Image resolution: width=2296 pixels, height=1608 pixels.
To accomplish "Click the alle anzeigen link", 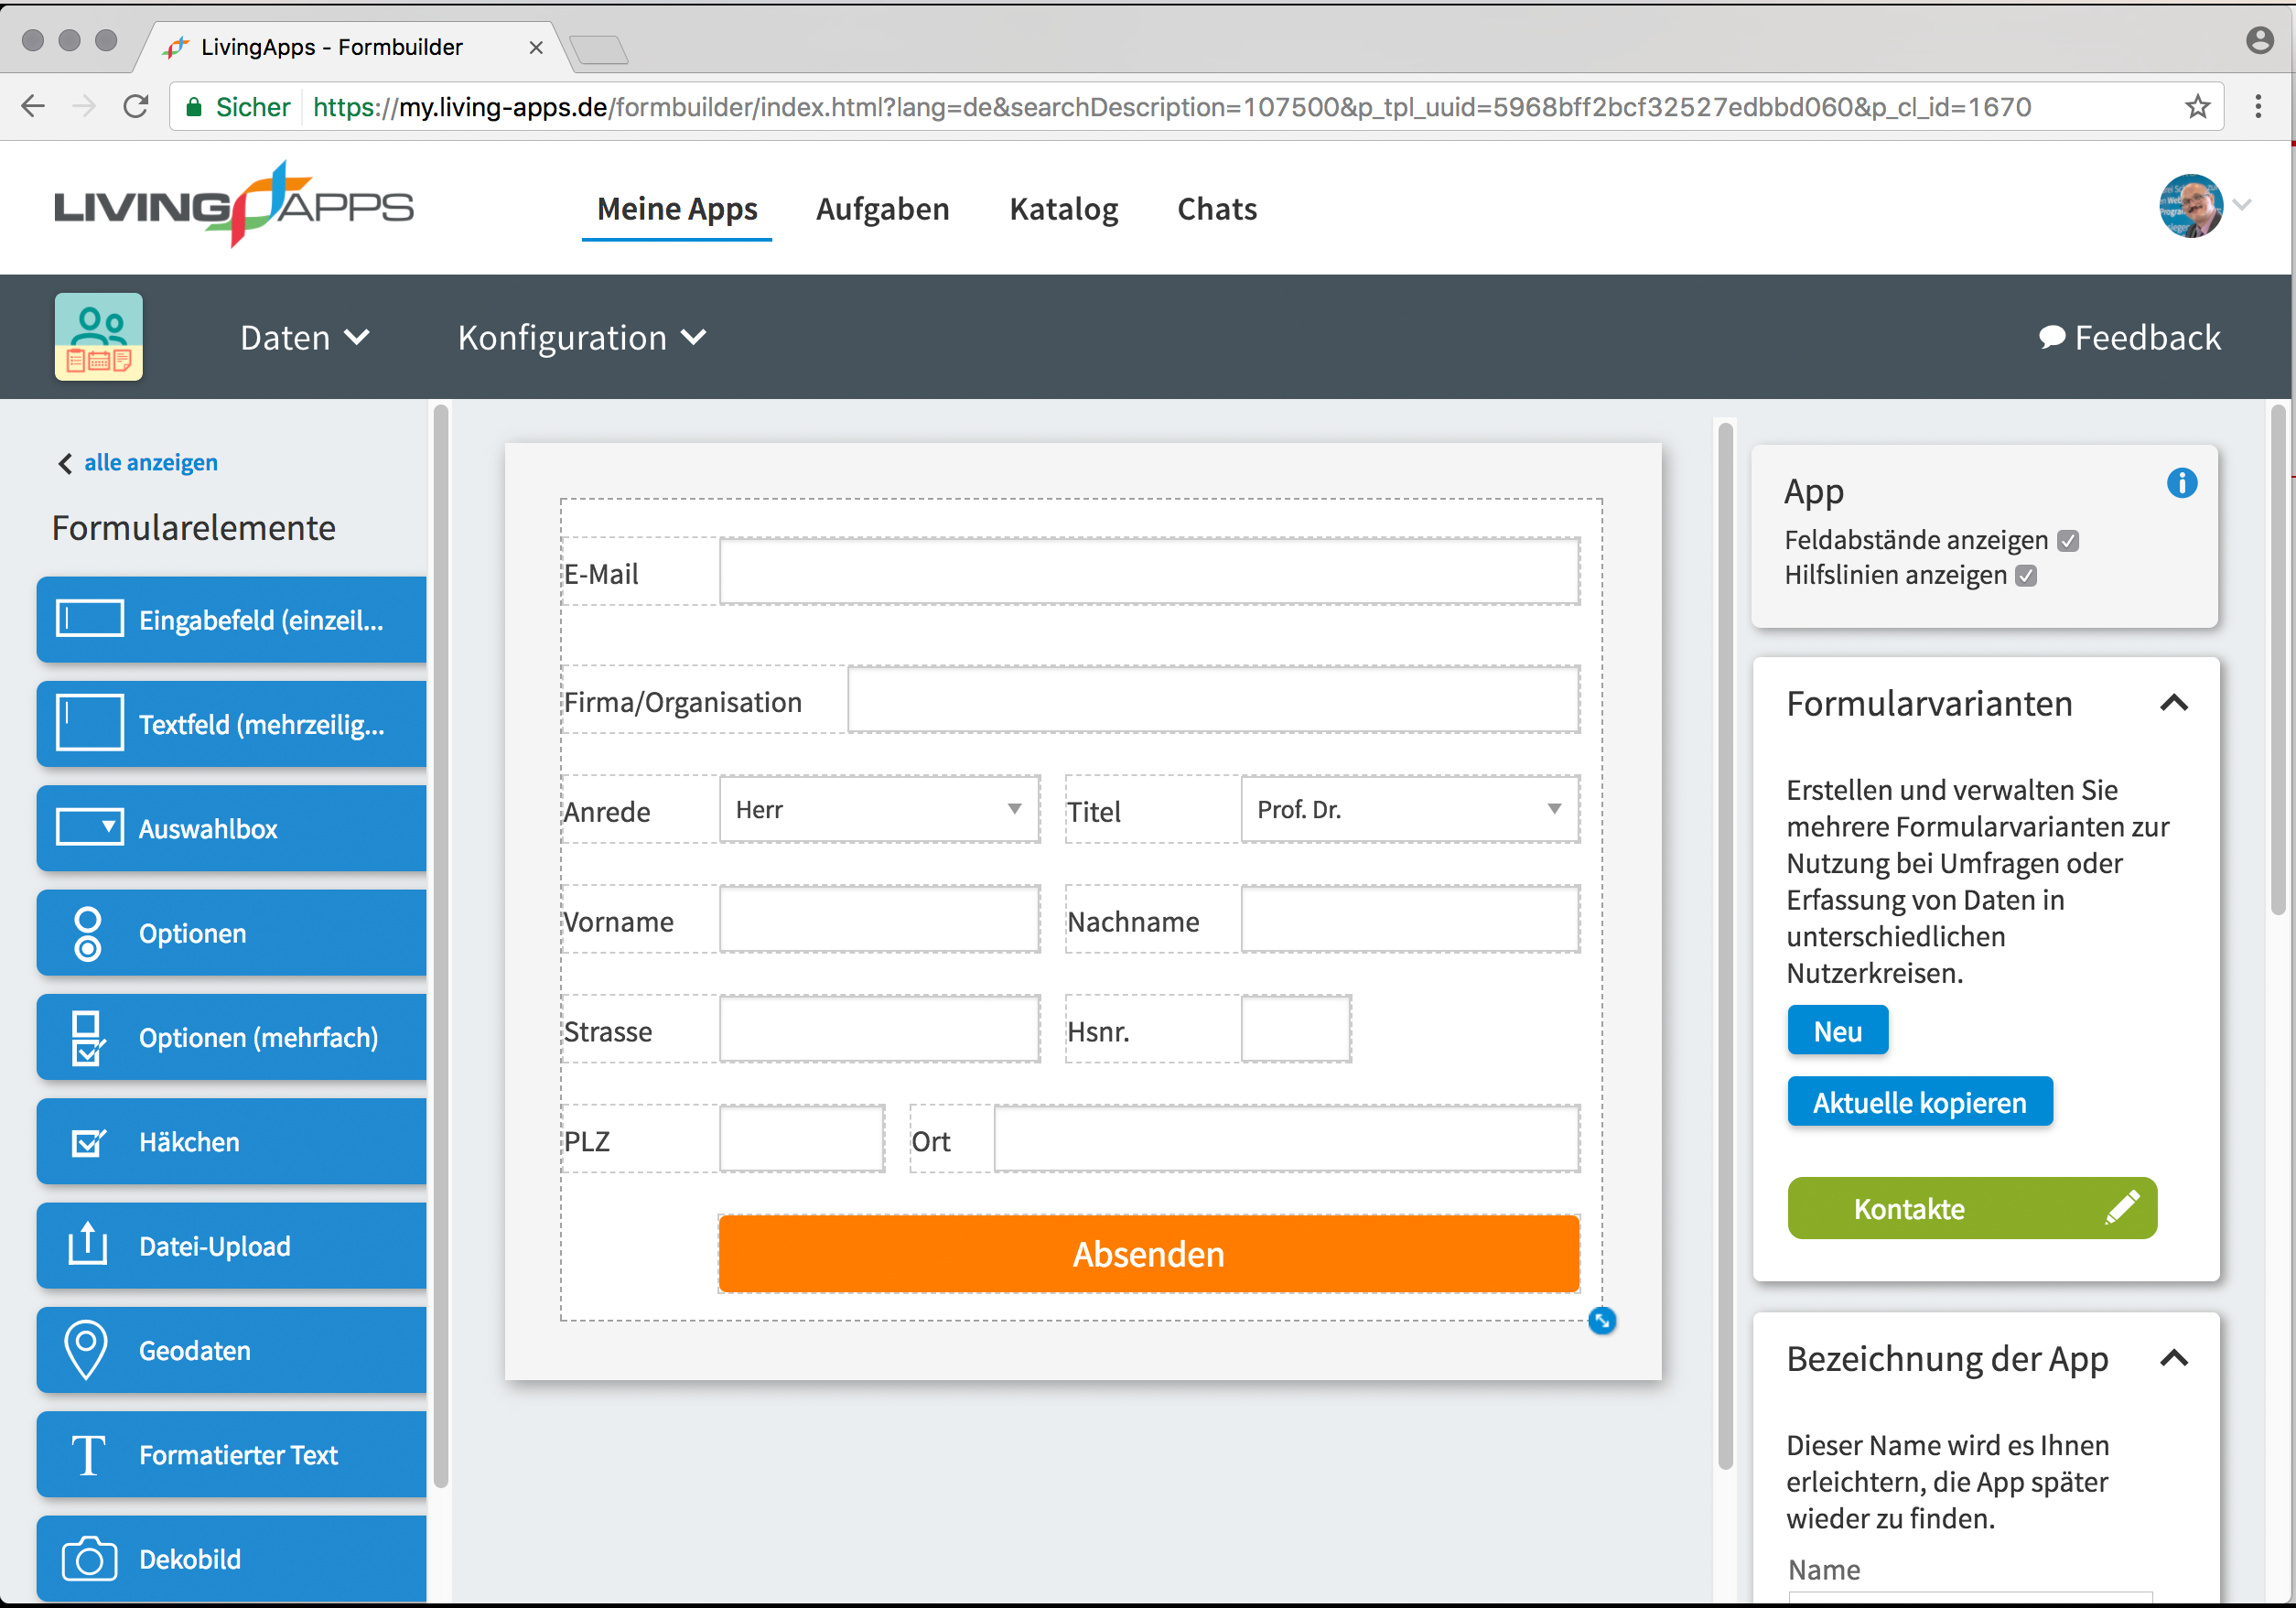I will tap(151, 463).
